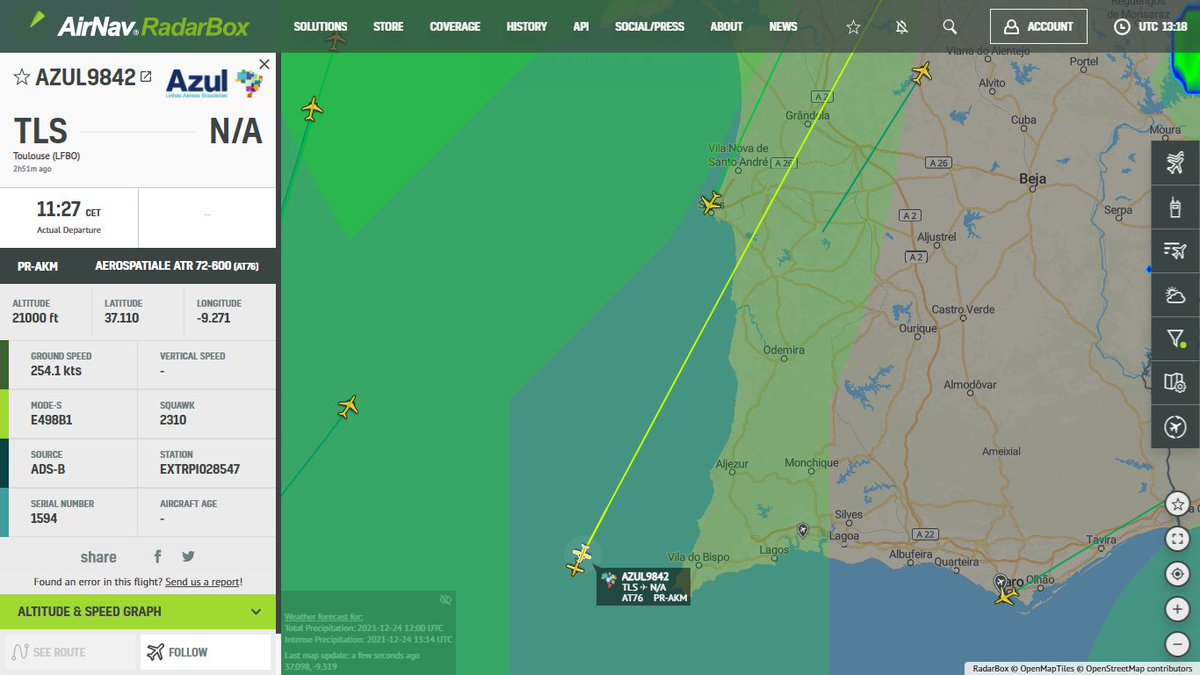Star flight AZUL9842 as favorite
This screenshot has width=1200, height=675.
[x=22, y=78]
